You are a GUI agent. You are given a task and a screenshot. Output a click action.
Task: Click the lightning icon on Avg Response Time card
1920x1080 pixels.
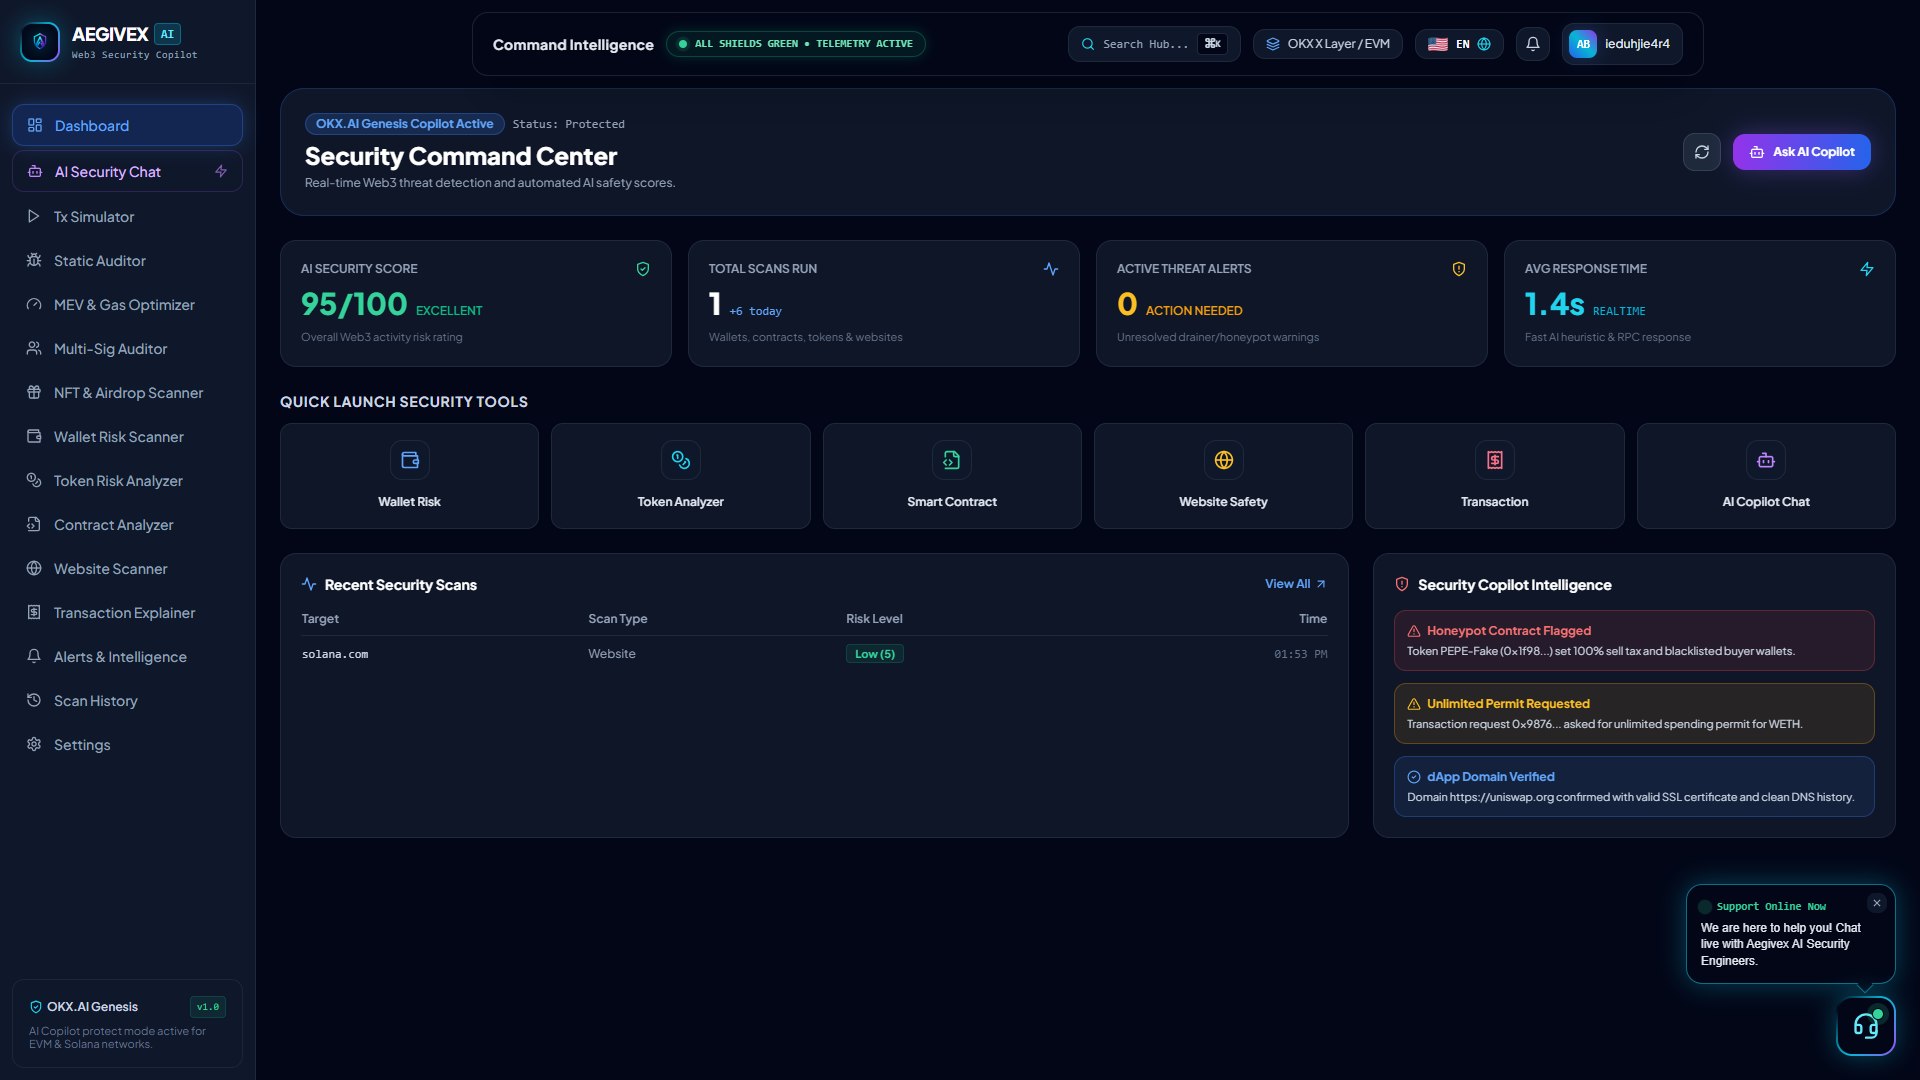(1867, 269)
